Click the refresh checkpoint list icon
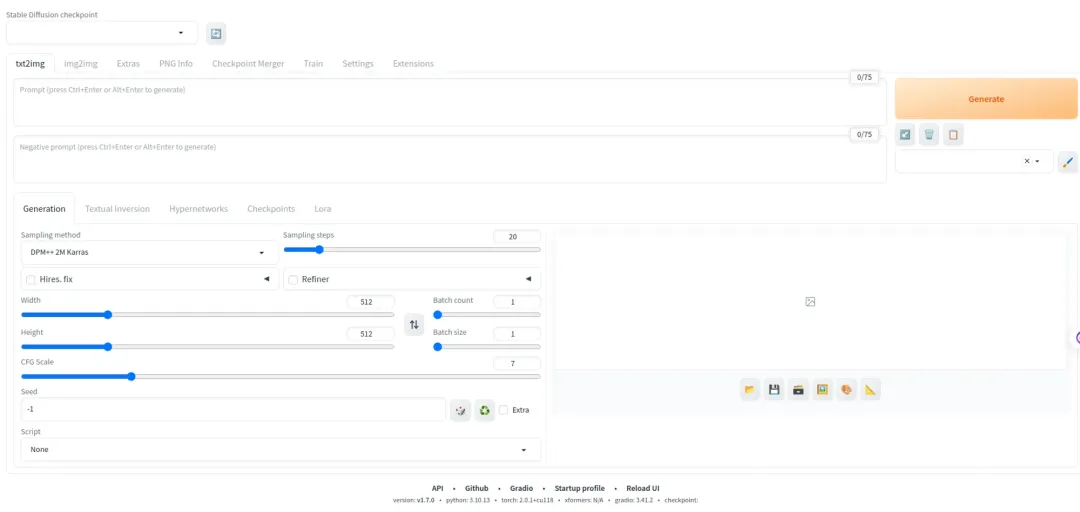 (216, 34)
